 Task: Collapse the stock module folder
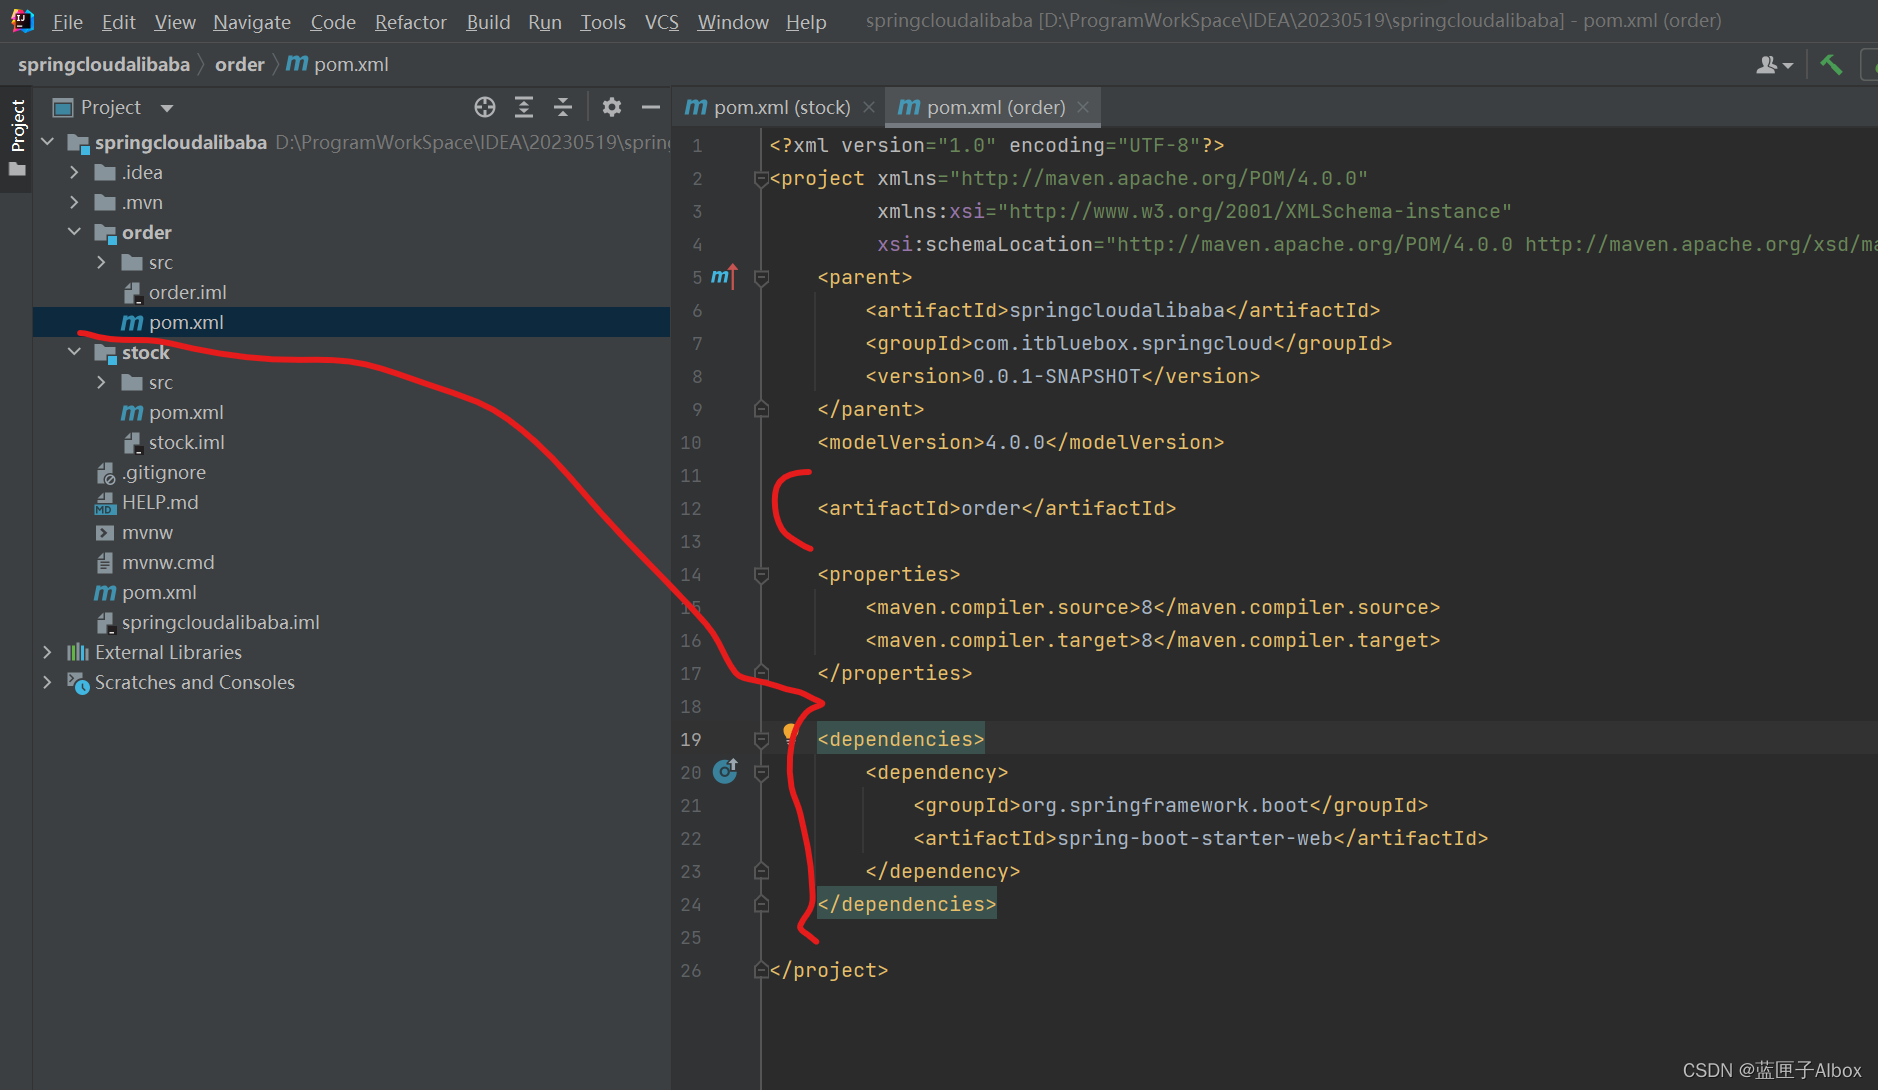74,352
